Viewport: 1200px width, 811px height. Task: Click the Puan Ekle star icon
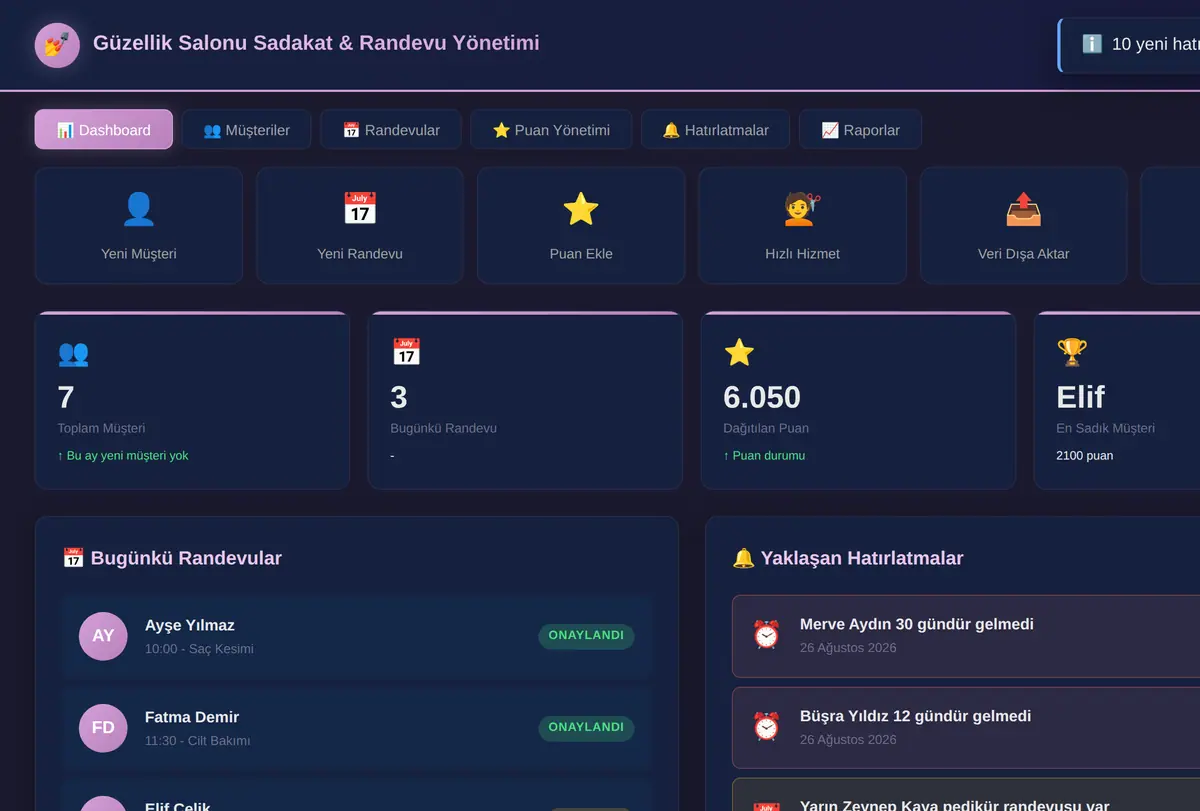click(x=581, y=209)
